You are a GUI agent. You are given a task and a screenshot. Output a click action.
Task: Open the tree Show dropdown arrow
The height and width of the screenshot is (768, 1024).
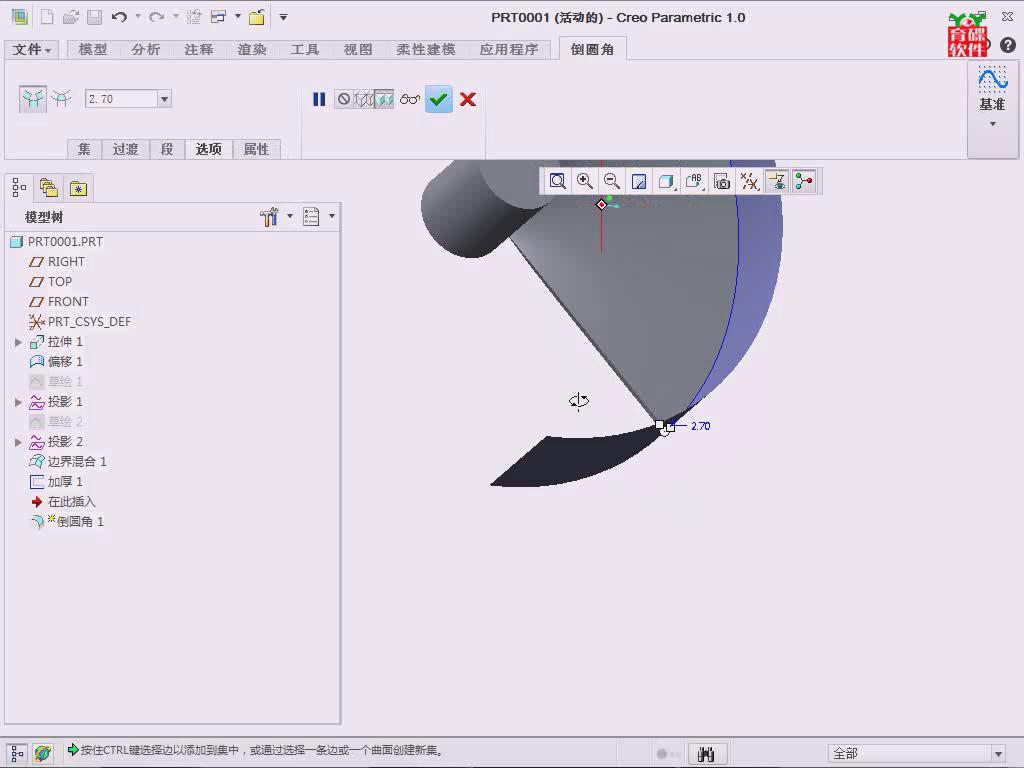pyautogui.click(x=332, y=216)
